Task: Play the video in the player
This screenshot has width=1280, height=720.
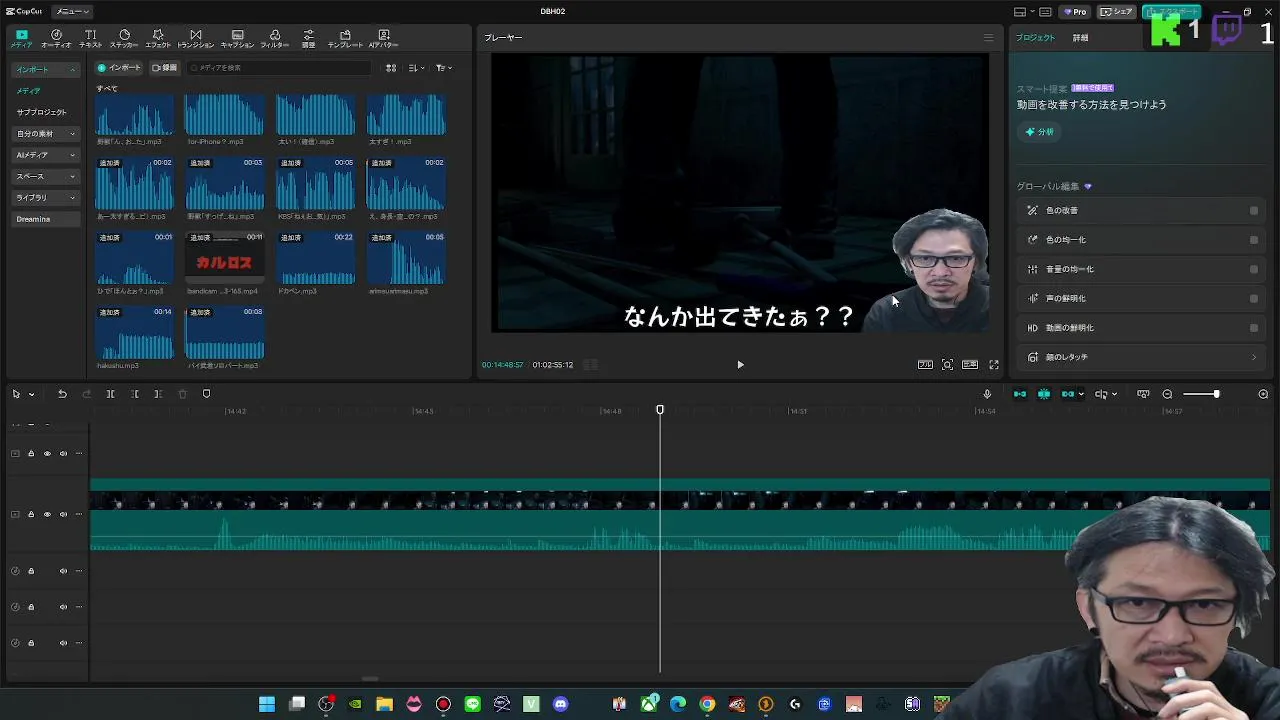Action: 740,365
